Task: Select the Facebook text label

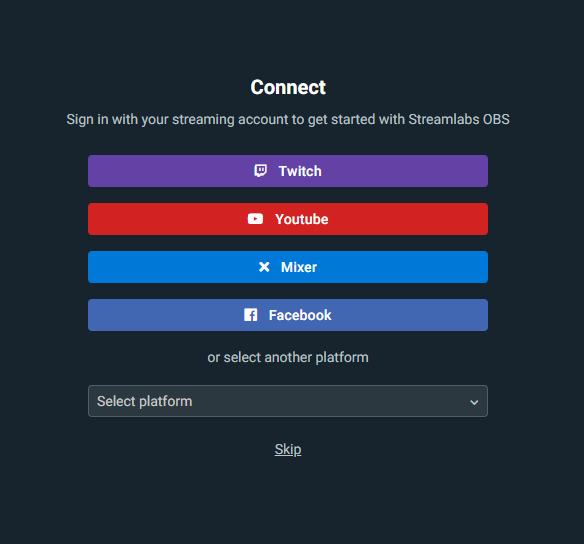Action: [300, 315]
